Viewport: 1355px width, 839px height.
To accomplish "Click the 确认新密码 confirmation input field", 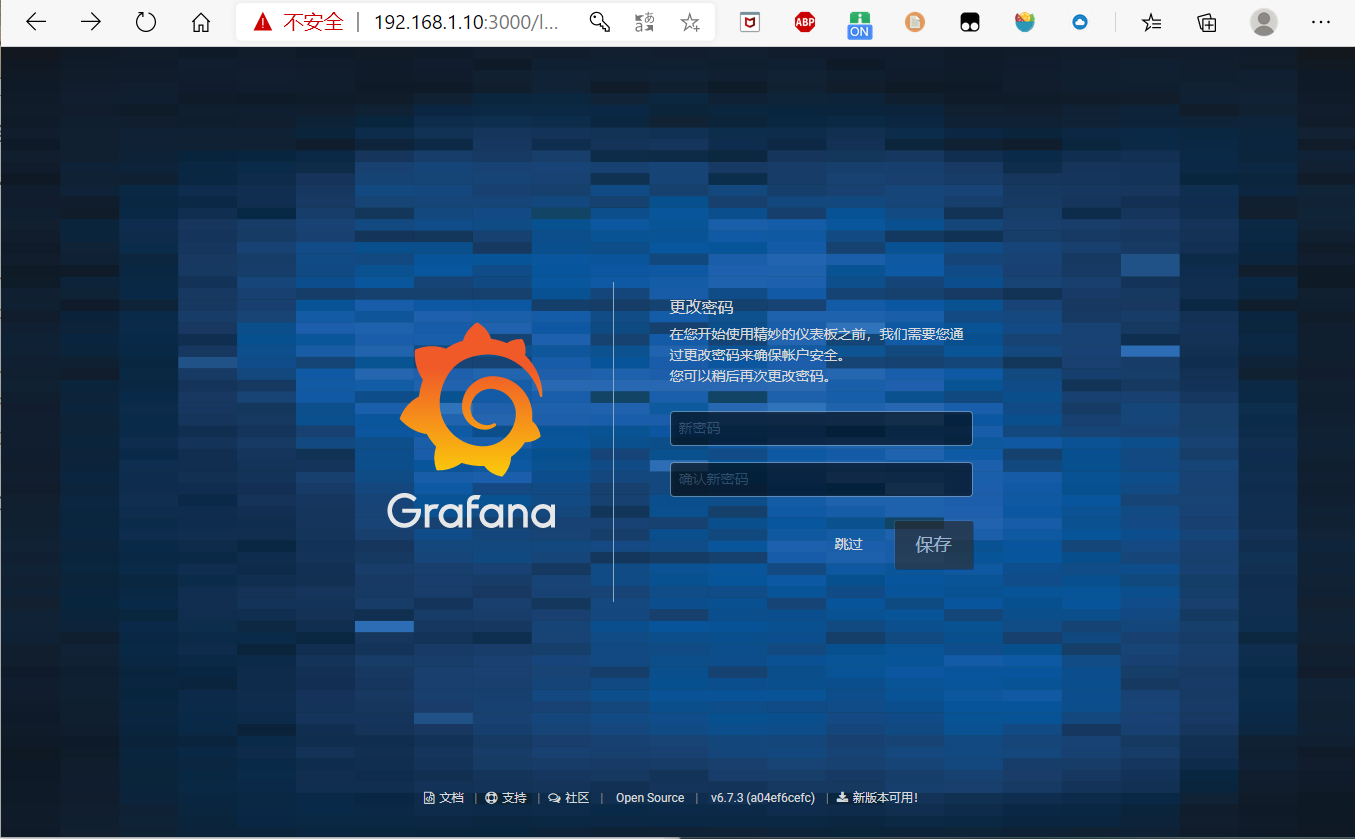I will [820, 479].
